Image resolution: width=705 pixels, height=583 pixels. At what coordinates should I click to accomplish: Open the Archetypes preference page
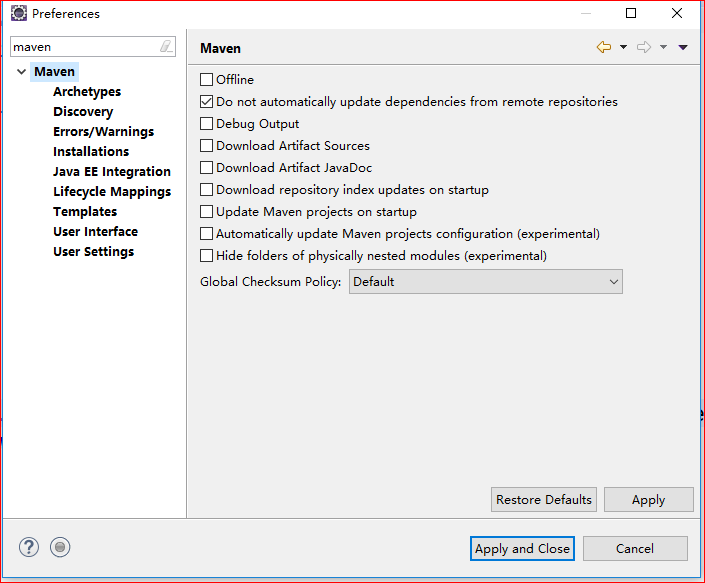point(87,92)
